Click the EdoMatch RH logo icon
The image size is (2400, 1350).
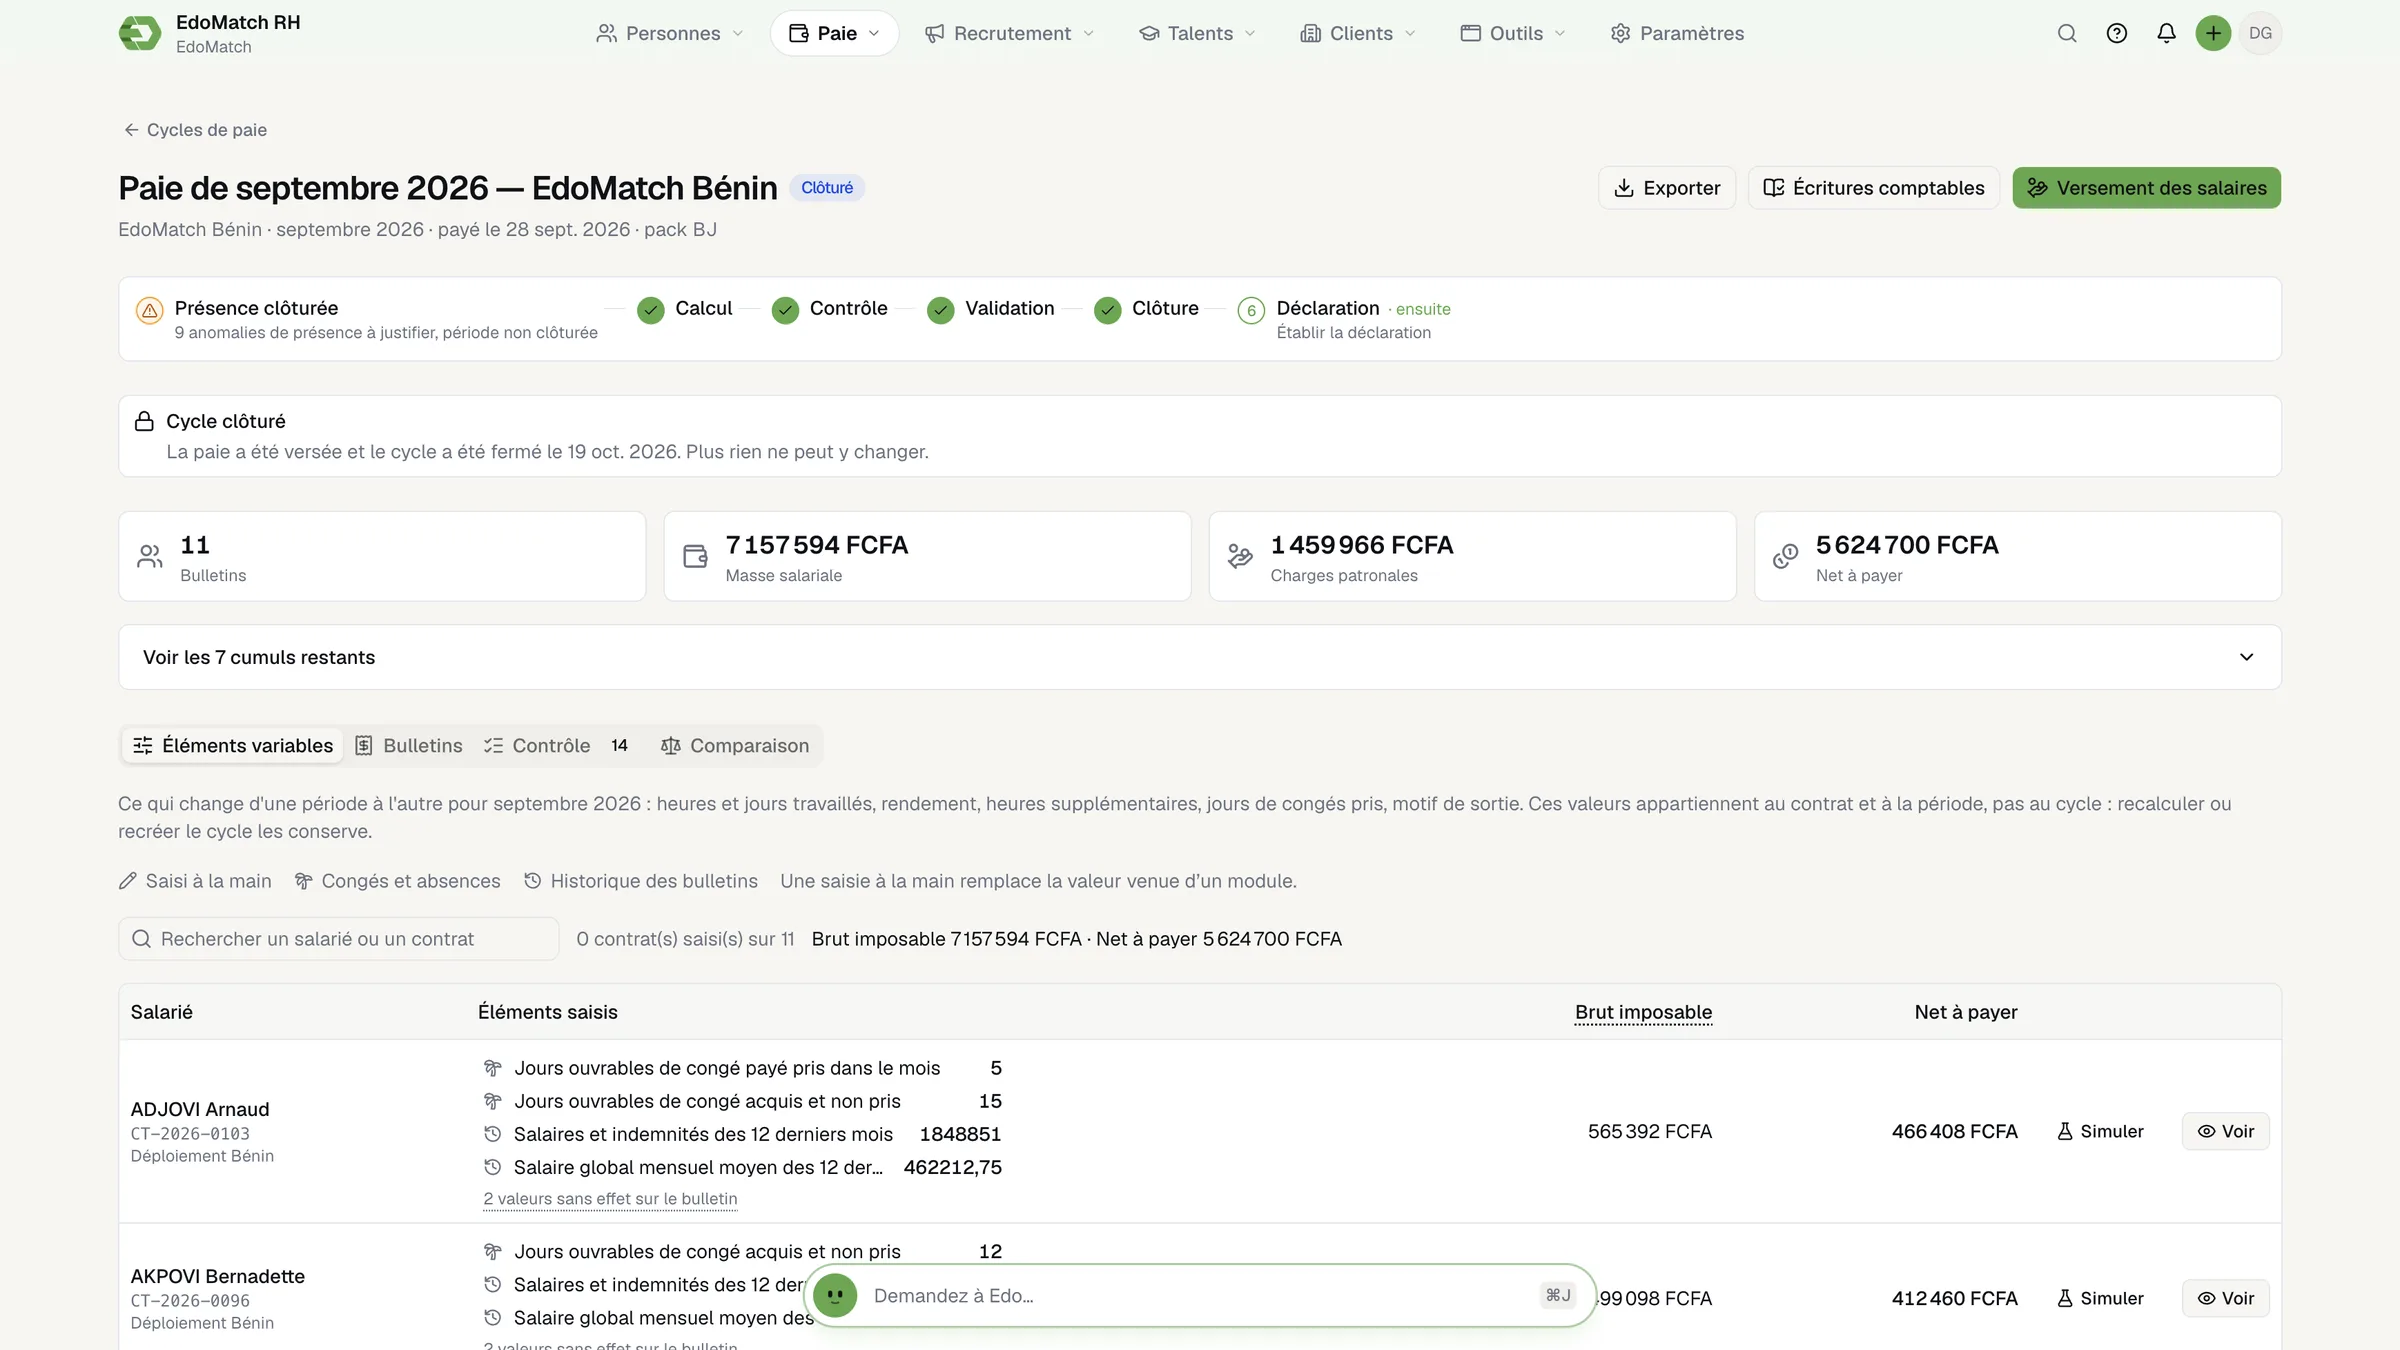140,33
